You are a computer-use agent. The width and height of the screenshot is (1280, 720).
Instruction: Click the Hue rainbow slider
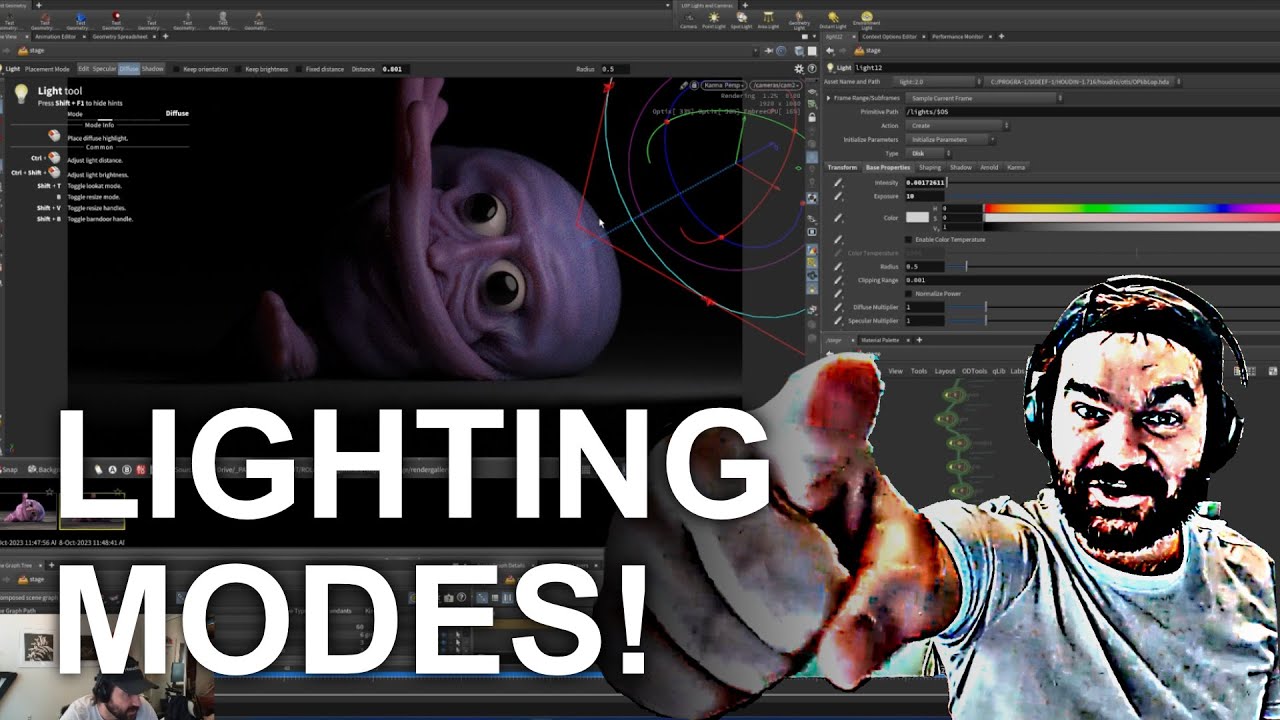coord(1131,209)
